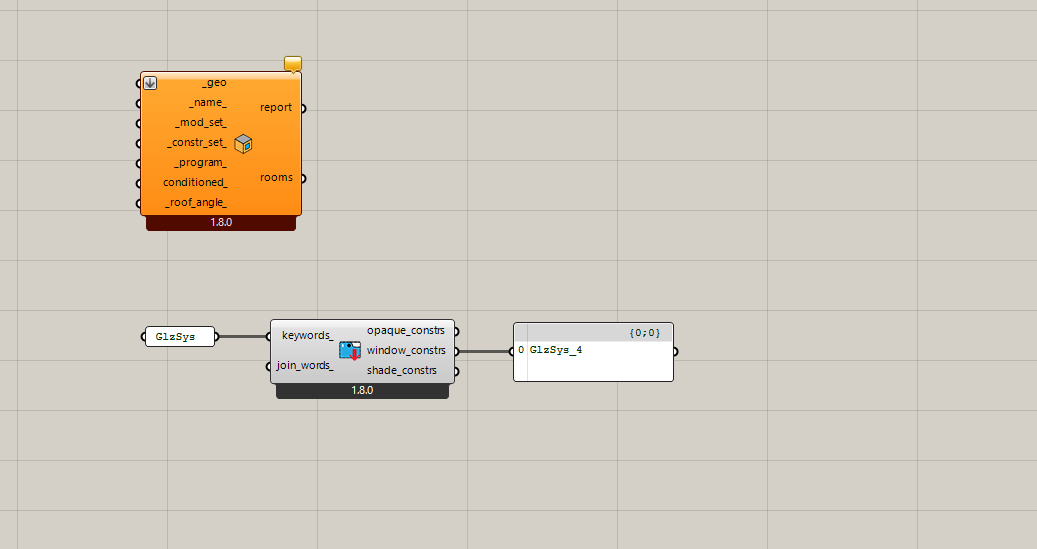Click the wire from window_constrs to result panel
Viewport: 1037px width, 549px height.
pos(484,351)
